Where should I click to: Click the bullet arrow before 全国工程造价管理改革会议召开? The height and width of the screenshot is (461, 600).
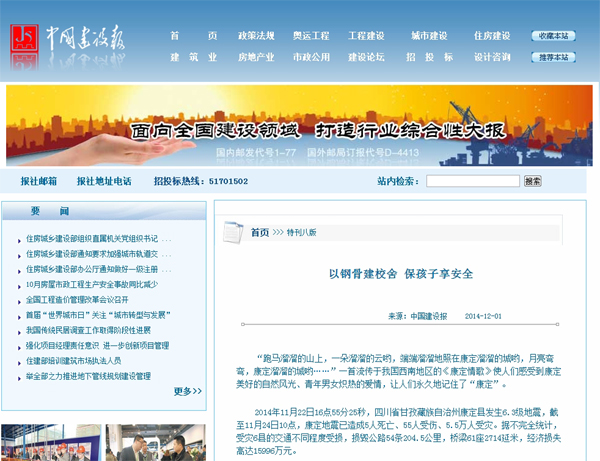(x=21, y=299)
